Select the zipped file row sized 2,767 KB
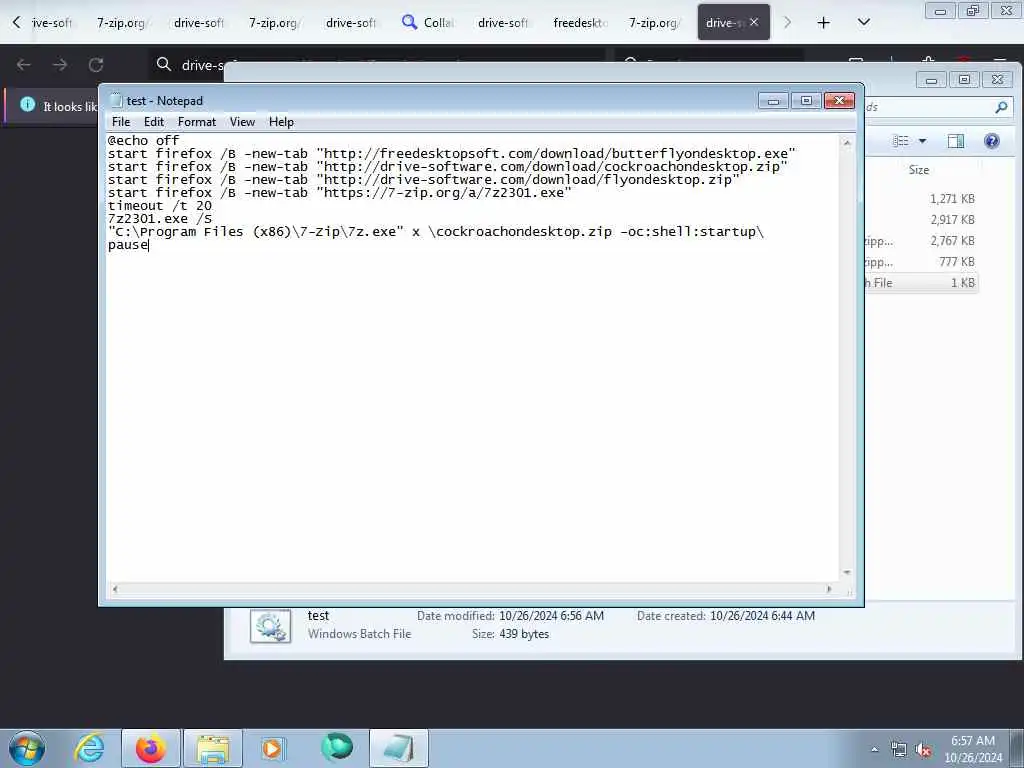 tap(921, 241)
